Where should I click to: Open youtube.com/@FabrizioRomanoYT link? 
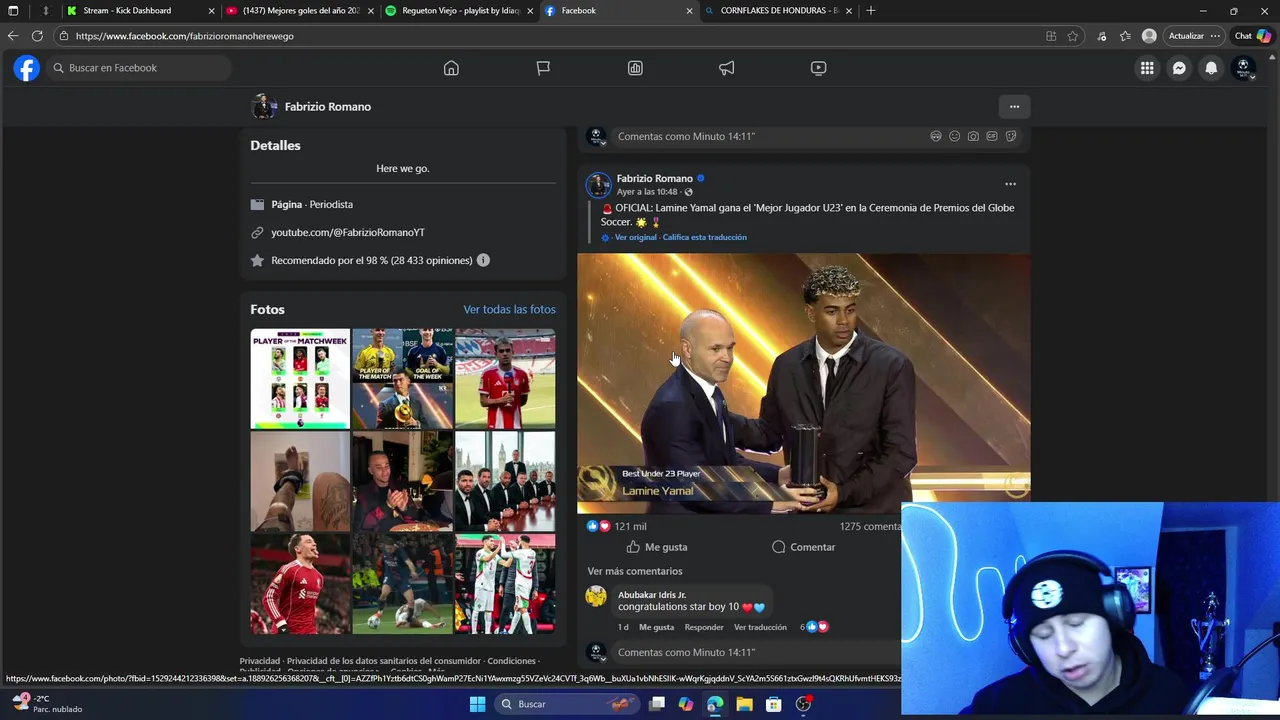[348, 232]
